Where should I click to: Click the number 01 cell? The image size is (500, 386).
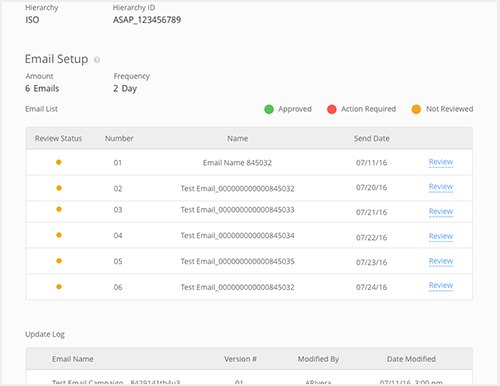point(118,163)
